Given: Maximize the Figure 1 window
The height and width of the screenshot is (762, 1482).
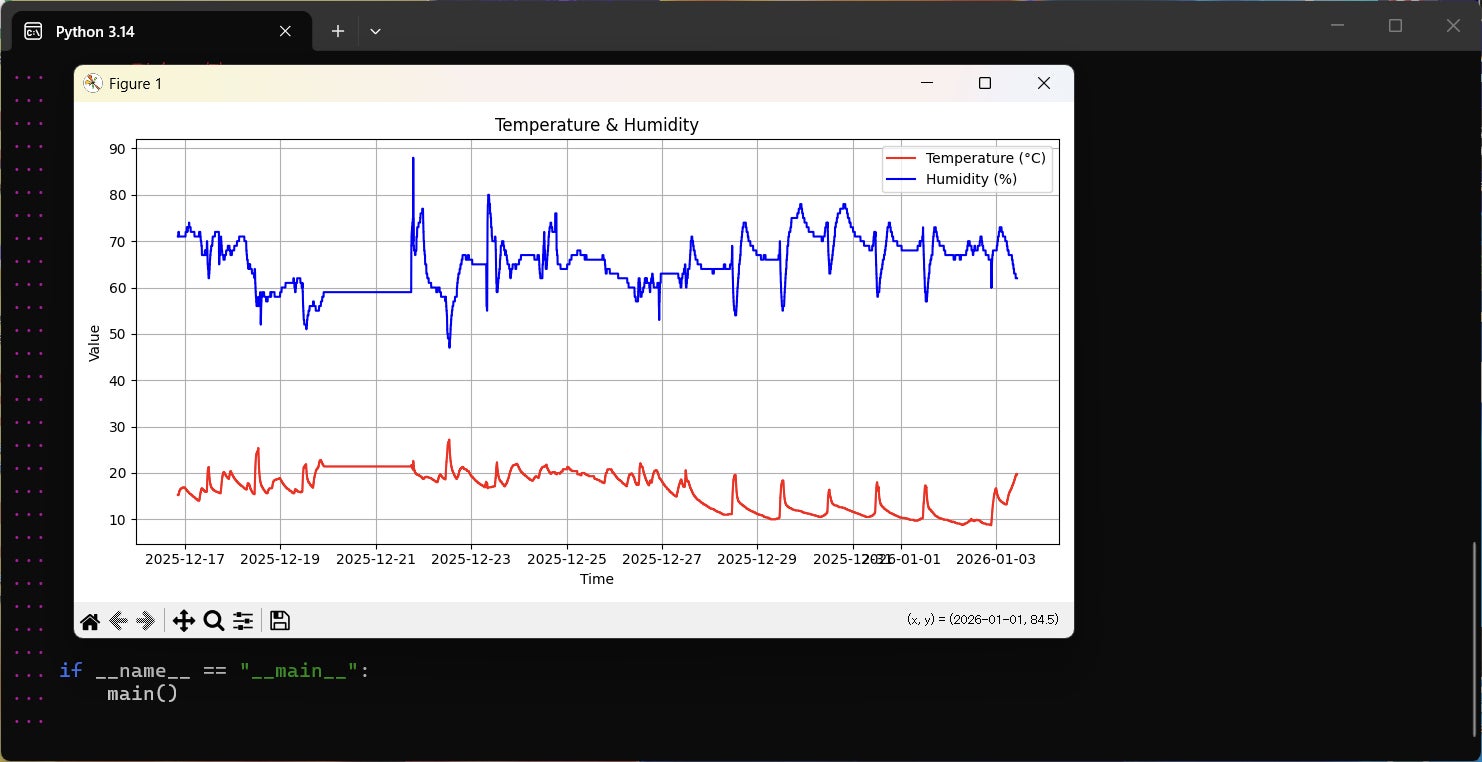Looking at the screenshot, I should 985,84.
